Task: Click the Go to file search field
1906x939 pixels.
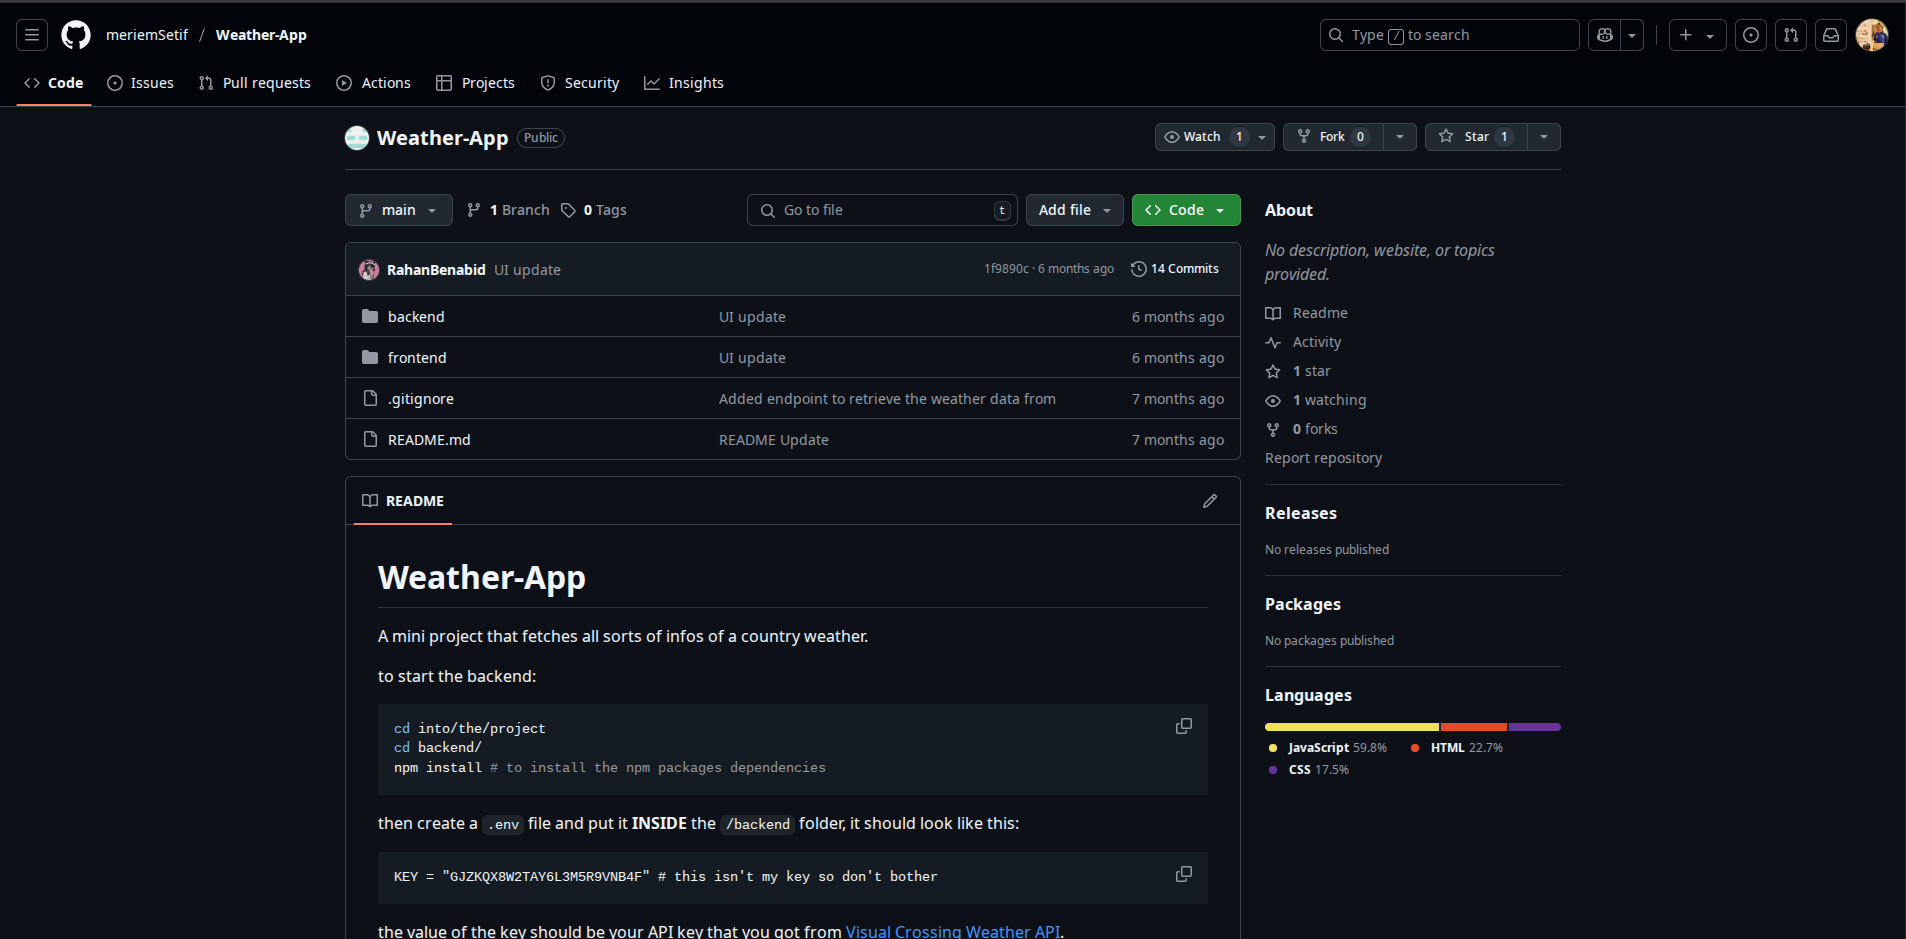Action: [880, 210]
